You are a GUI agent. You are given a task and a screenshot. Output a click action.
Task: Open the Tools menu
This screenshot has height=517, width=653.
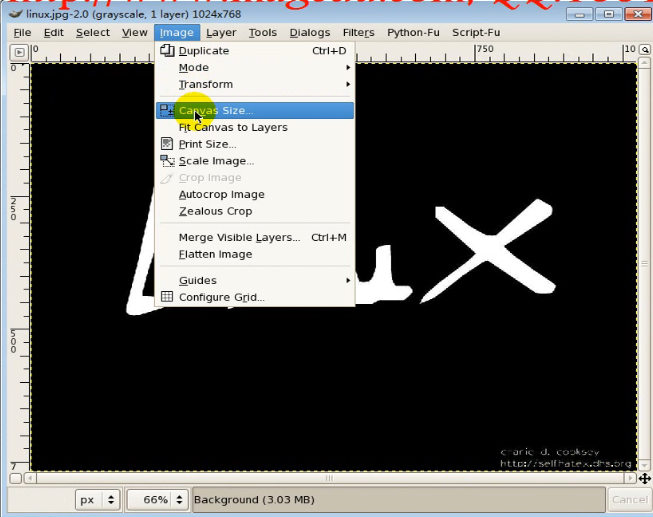(263, 32)
